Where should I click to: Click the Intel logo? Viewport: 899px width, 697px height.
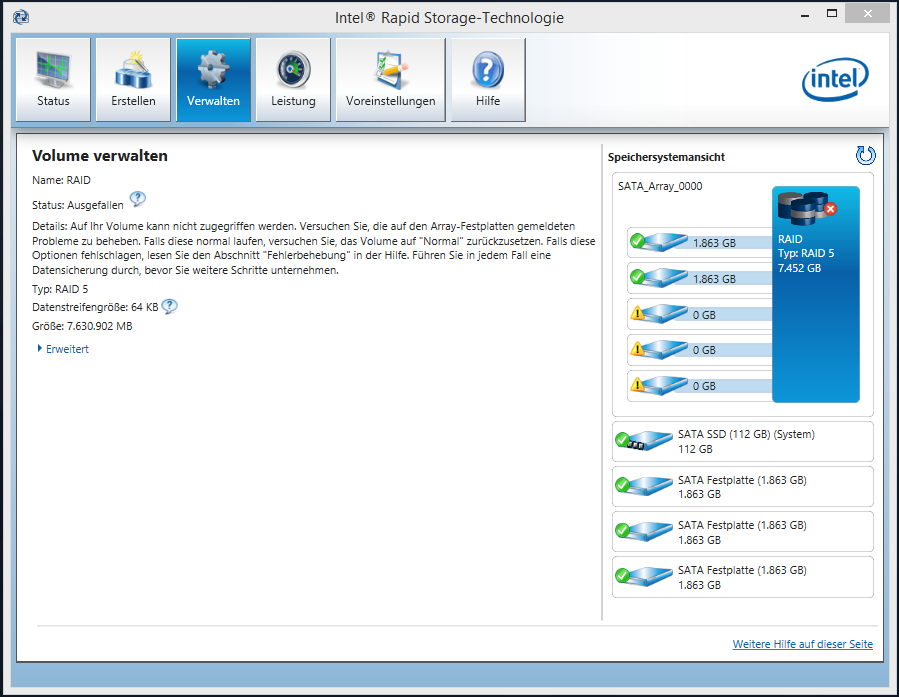coord(835,79)
